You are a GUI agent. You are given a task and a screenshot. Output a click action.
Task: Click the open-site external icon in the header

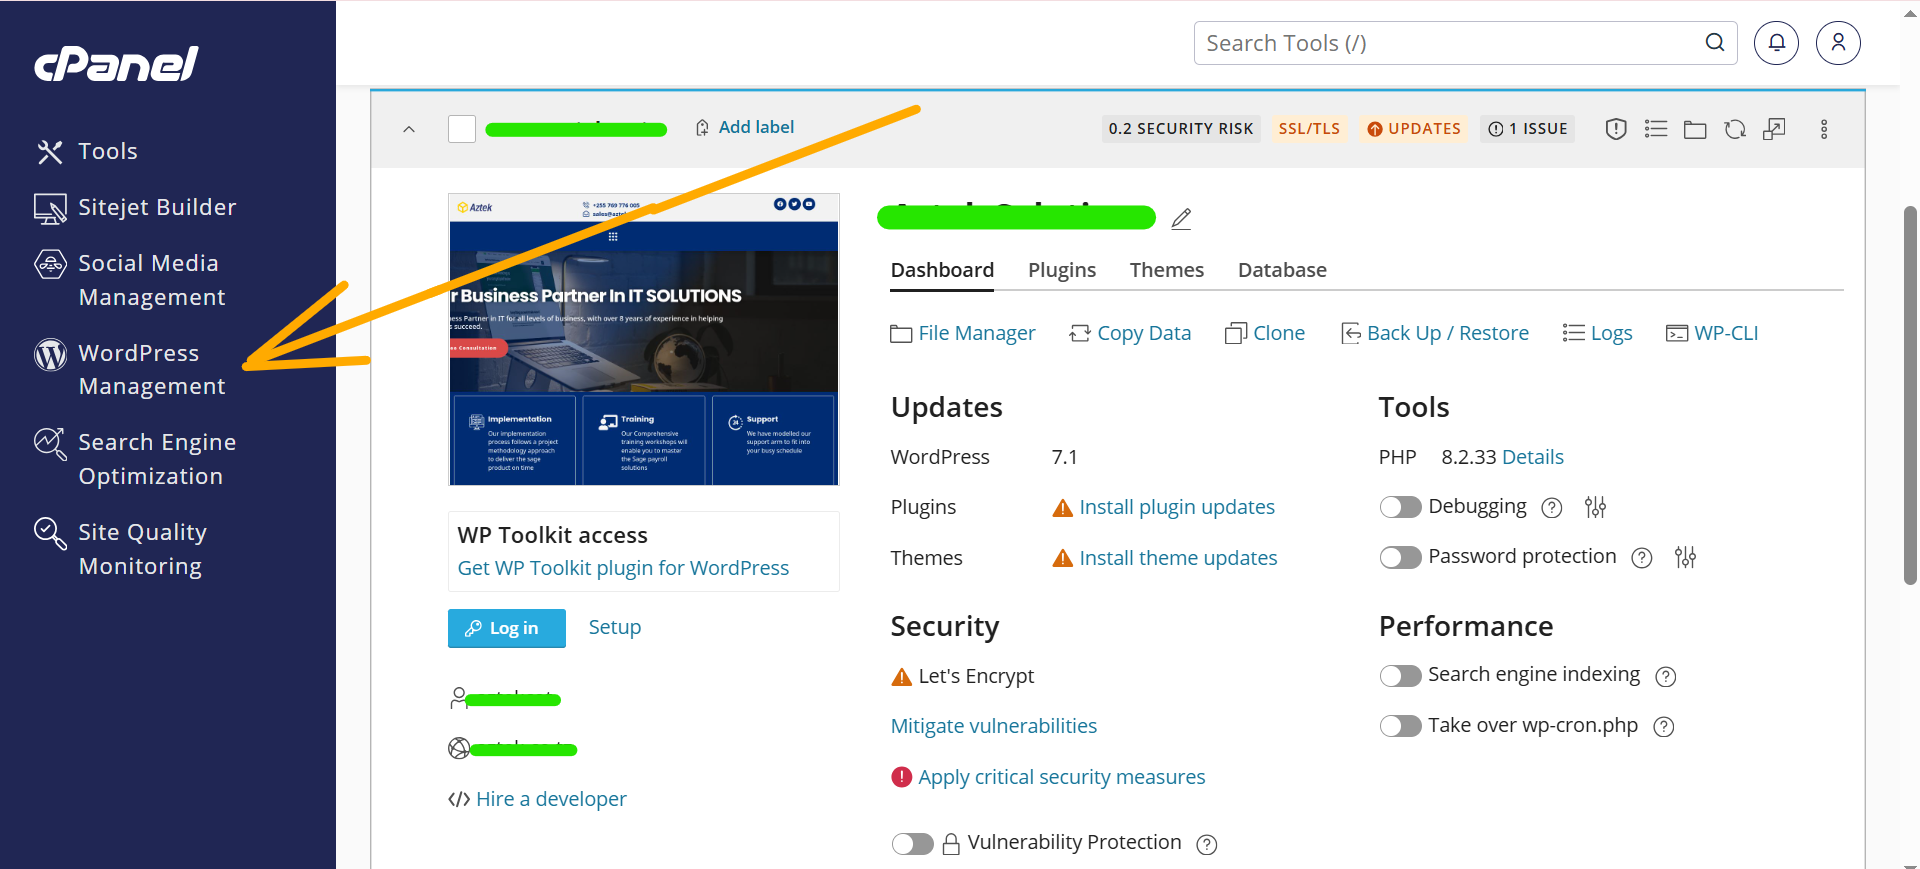pos(1774,129)
